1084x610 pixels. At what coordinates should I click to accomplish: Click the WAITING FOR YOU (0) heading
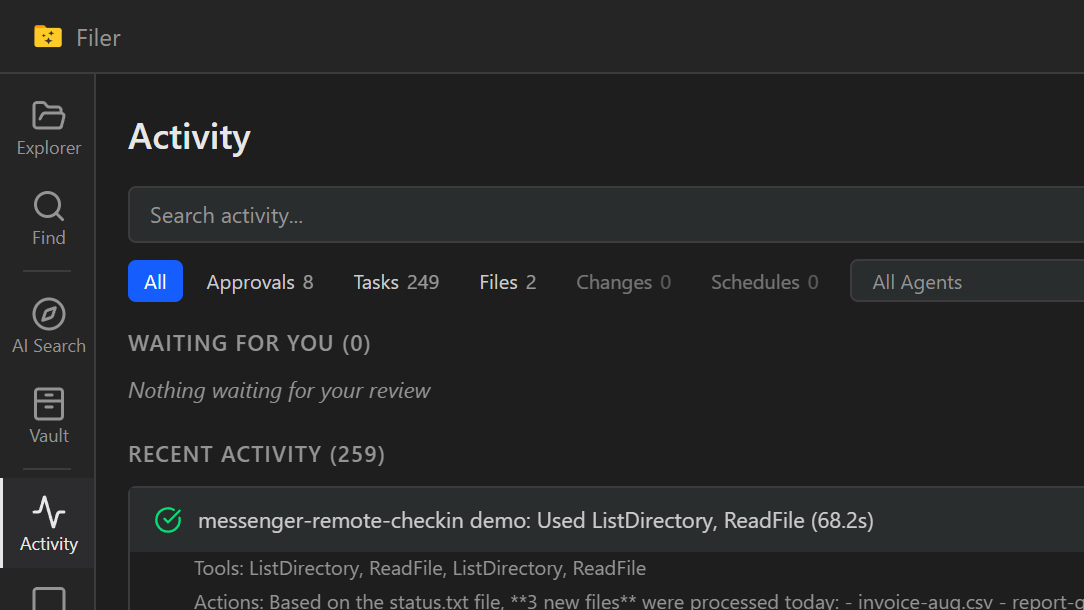(x=249, y=344)
